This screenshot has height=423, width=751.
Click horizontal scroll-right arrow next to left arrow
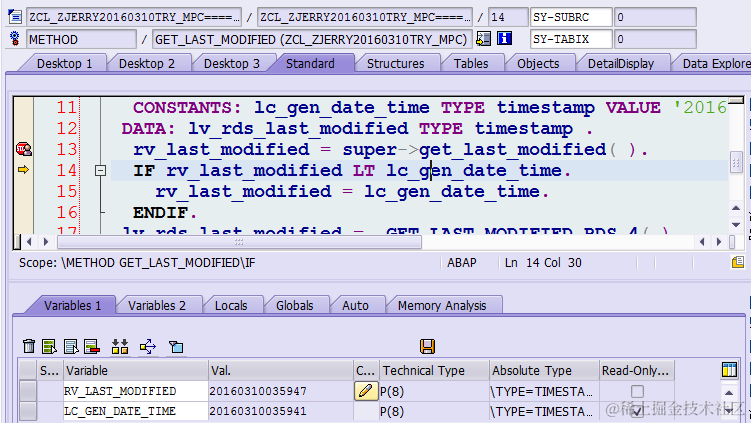46,242
